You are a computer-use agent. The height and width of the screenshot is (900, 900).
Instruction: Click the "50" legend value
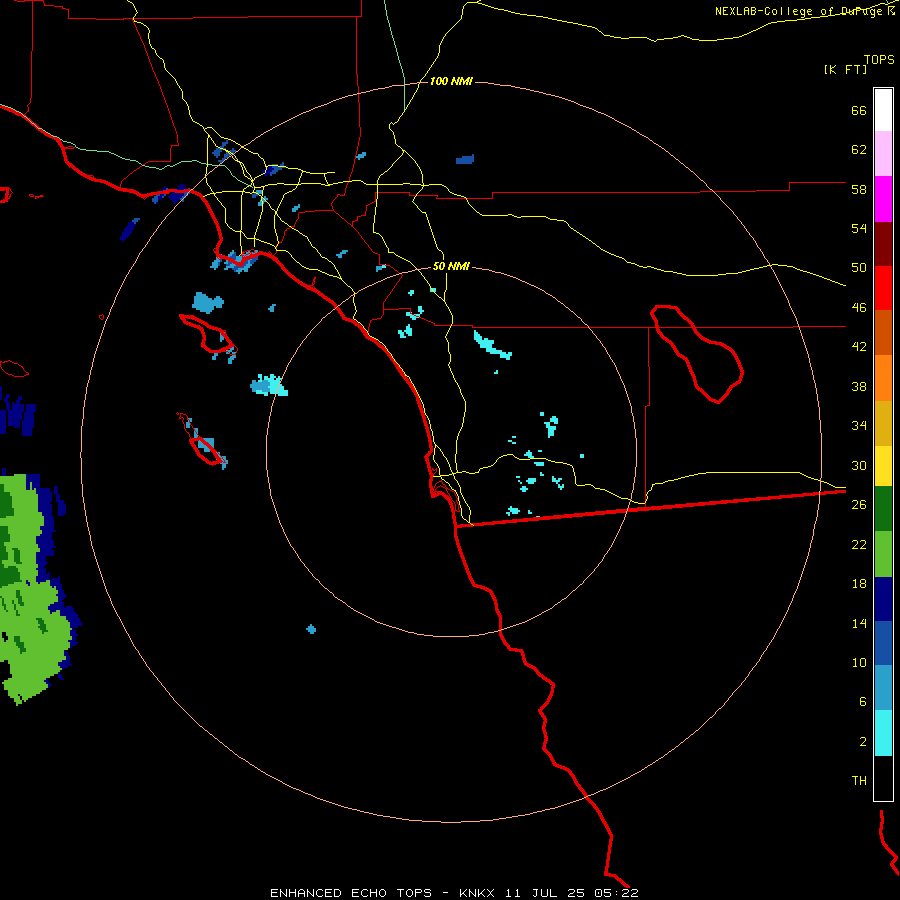pos(859,267)
